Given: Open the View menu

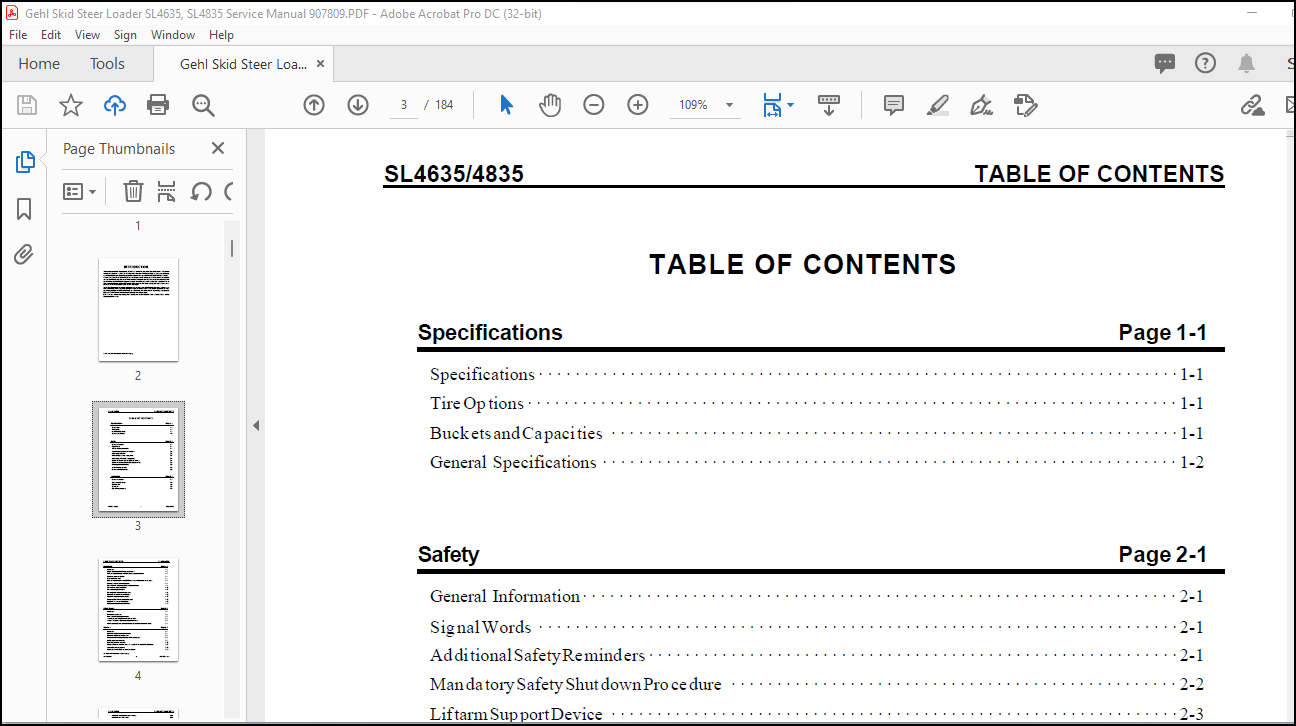Looking at the screenshot, I should point(88,34).
